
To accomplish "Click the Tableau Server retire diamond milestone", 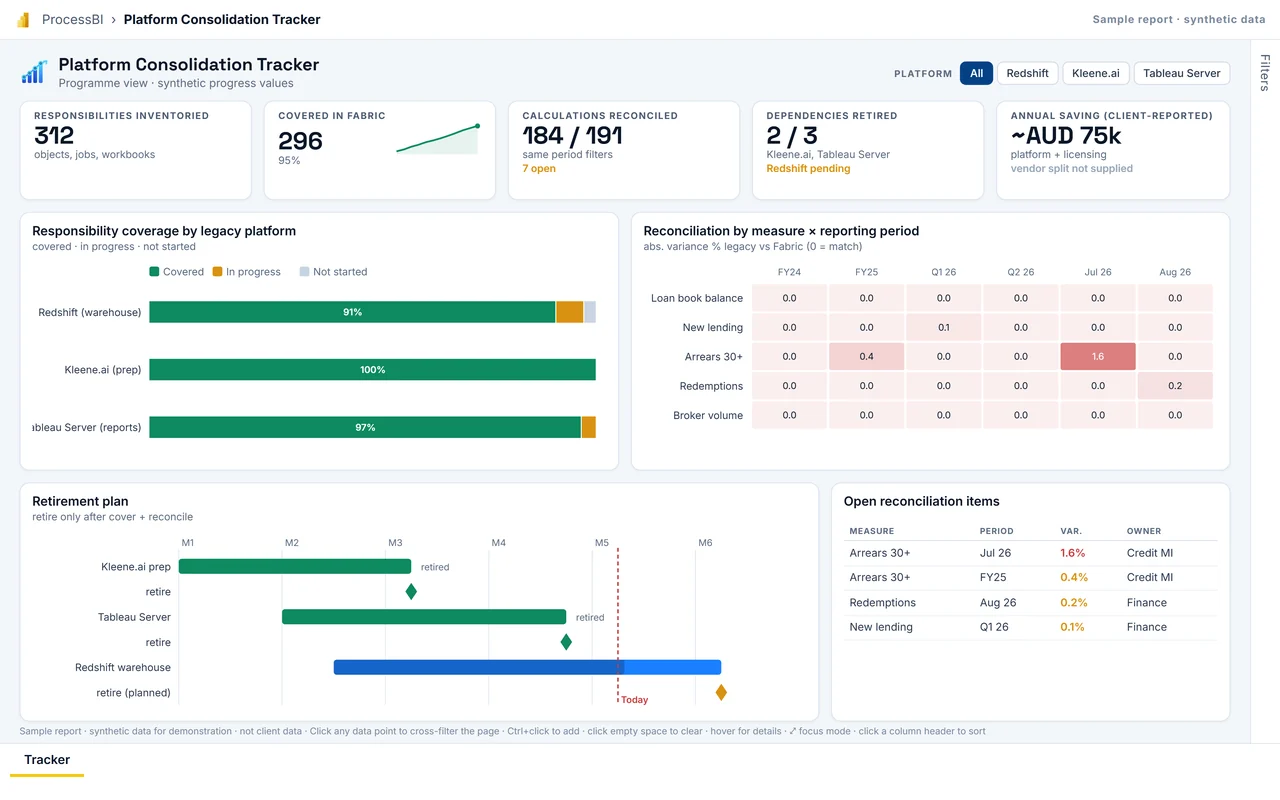I will pyautogui.click(x=566, y=642).
